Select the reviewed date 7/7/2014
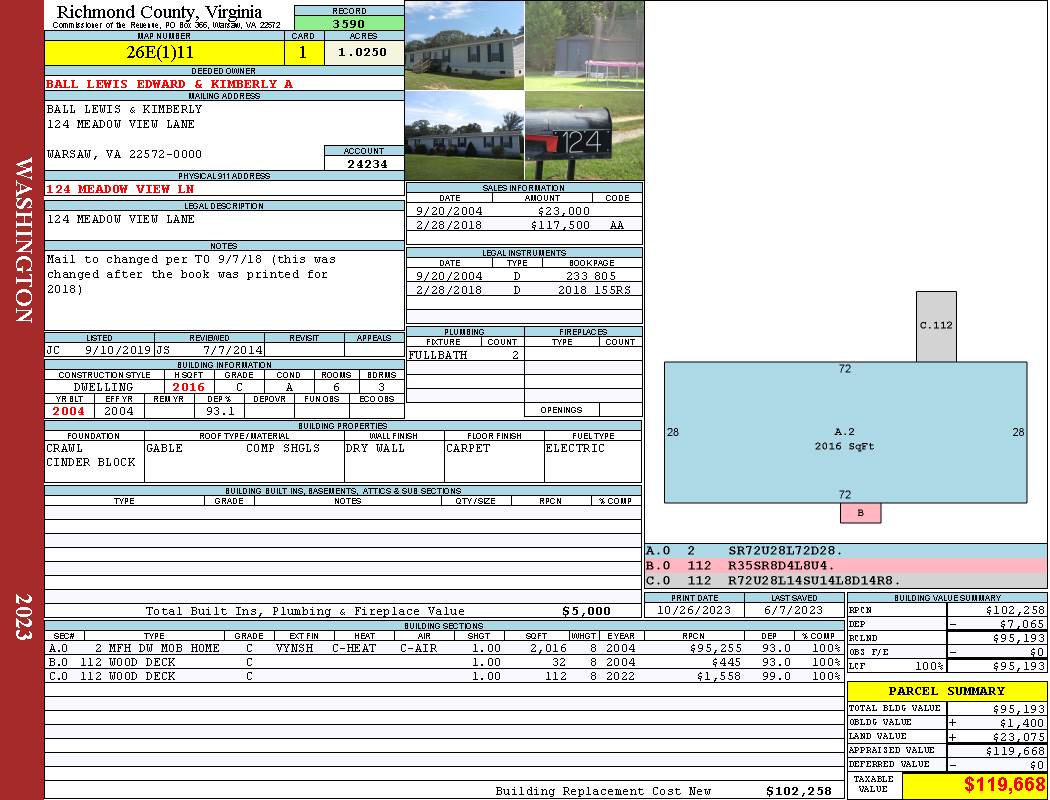 [x=232, y=349]
